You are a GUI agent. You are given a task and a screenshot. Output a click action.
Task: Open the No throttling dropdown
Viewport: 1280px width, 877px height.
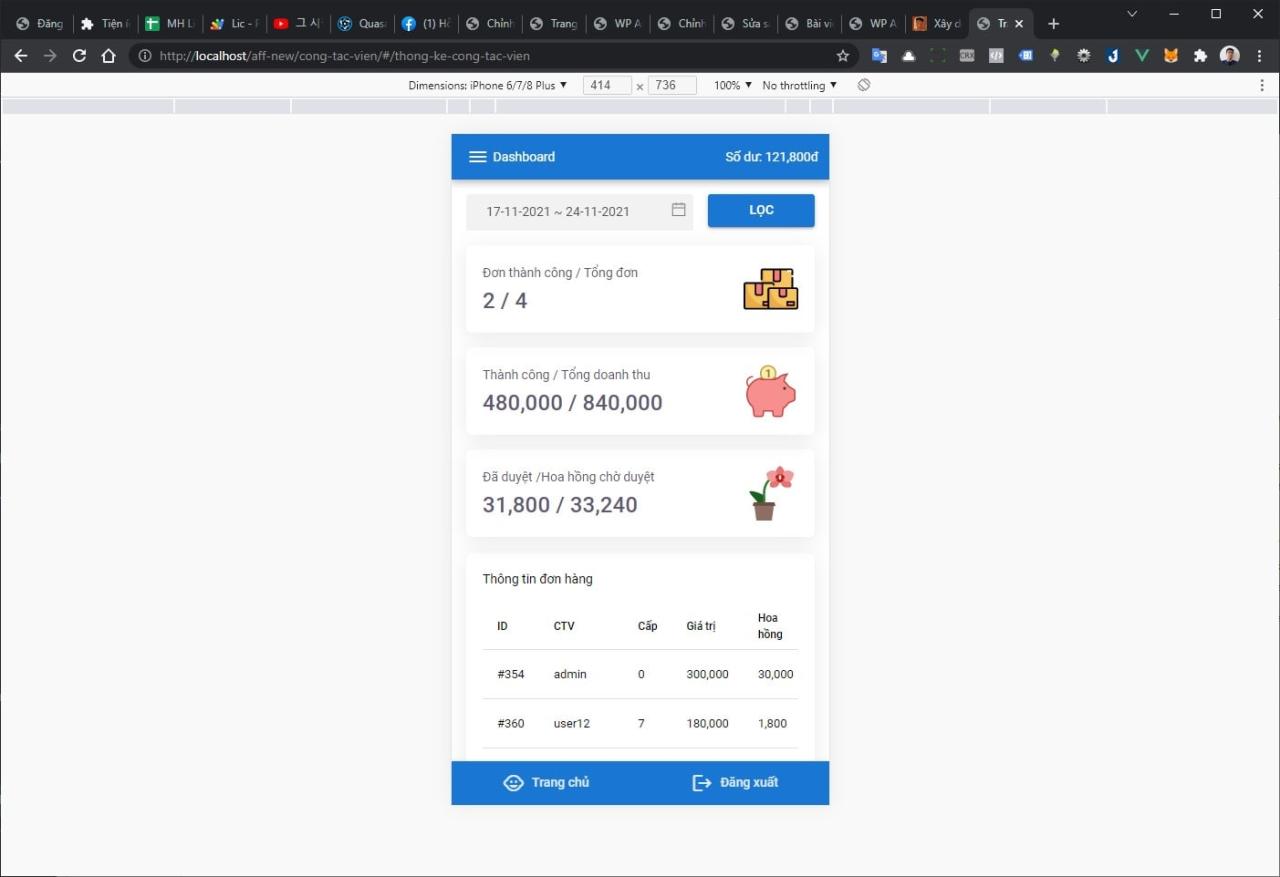(x=798, y=85)
